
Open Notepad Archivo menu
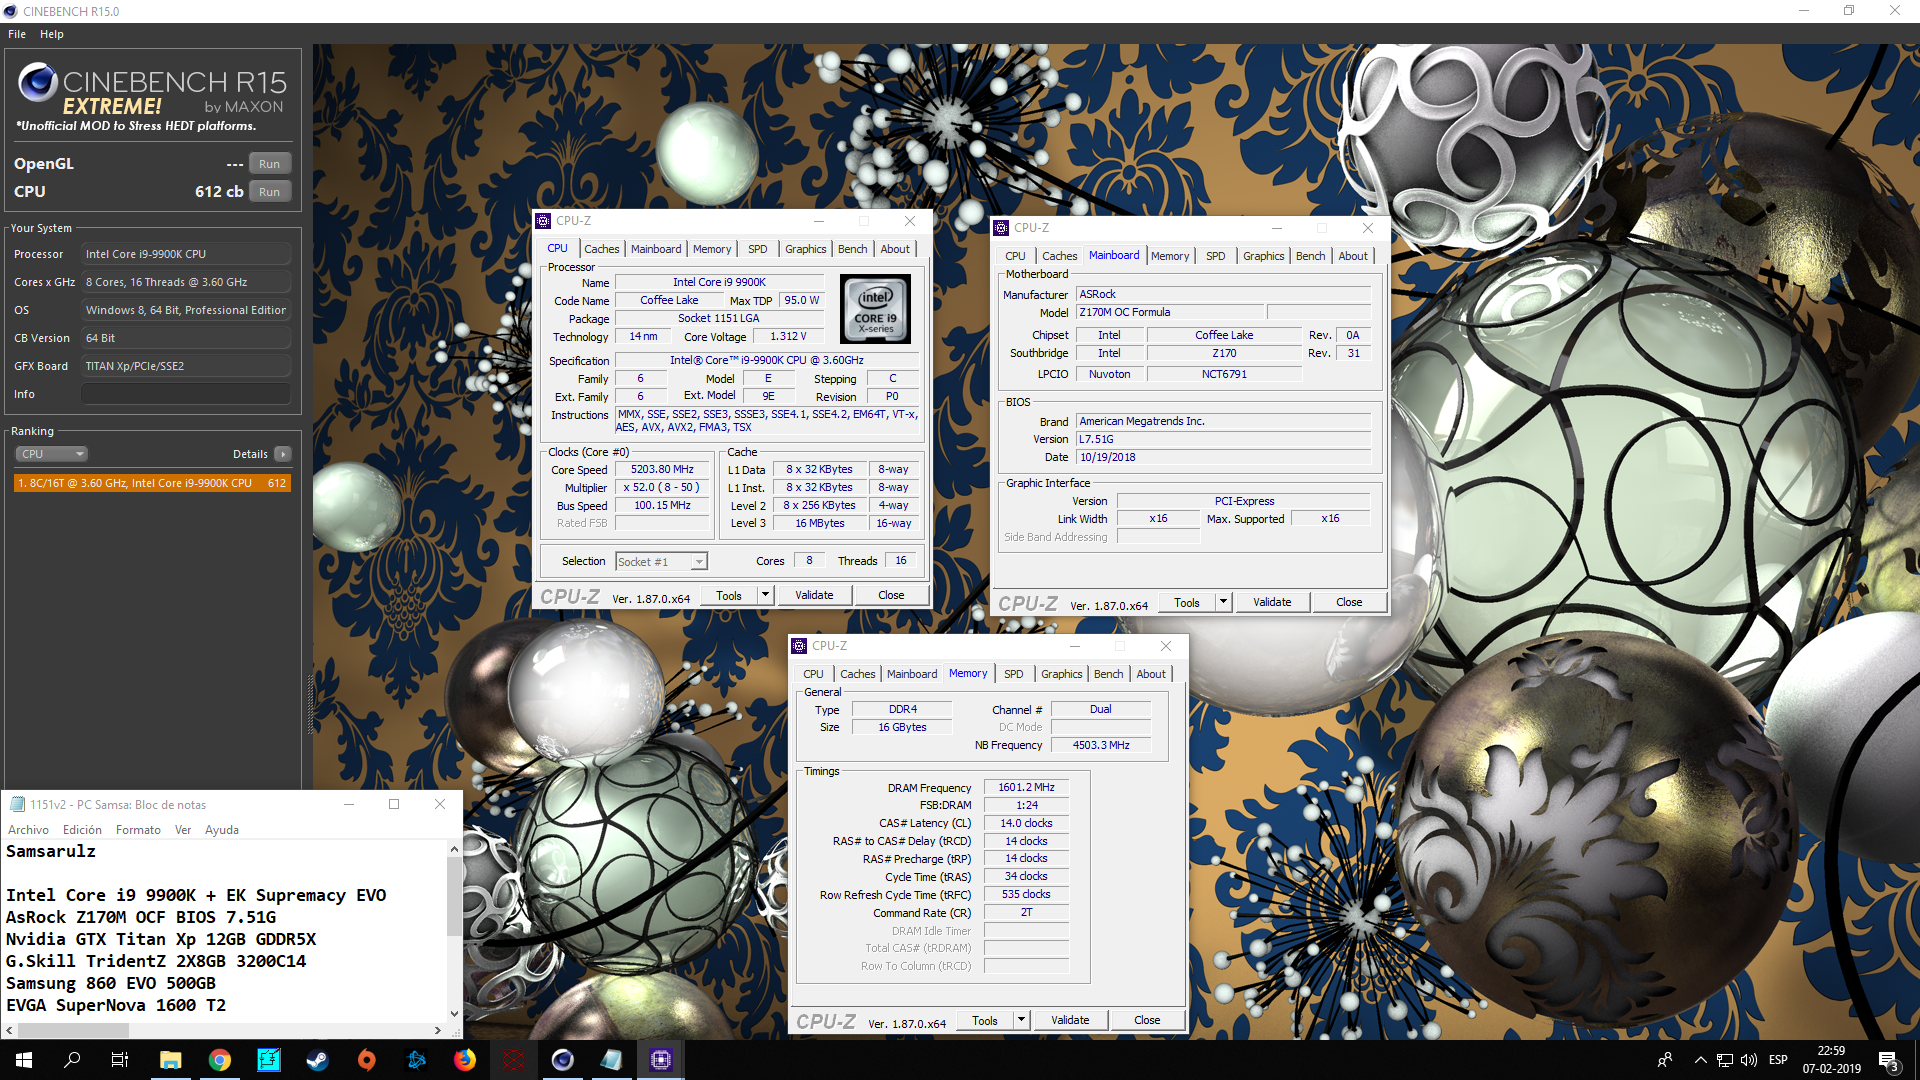(28, 830)
